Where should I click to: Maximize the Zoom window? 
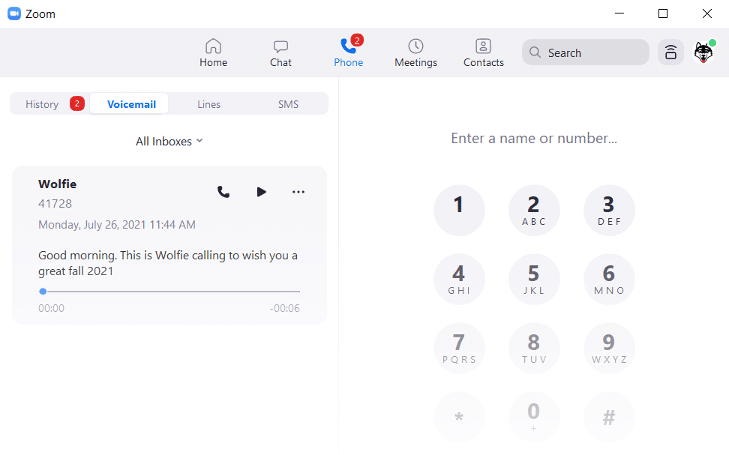[x=663, y=13]
